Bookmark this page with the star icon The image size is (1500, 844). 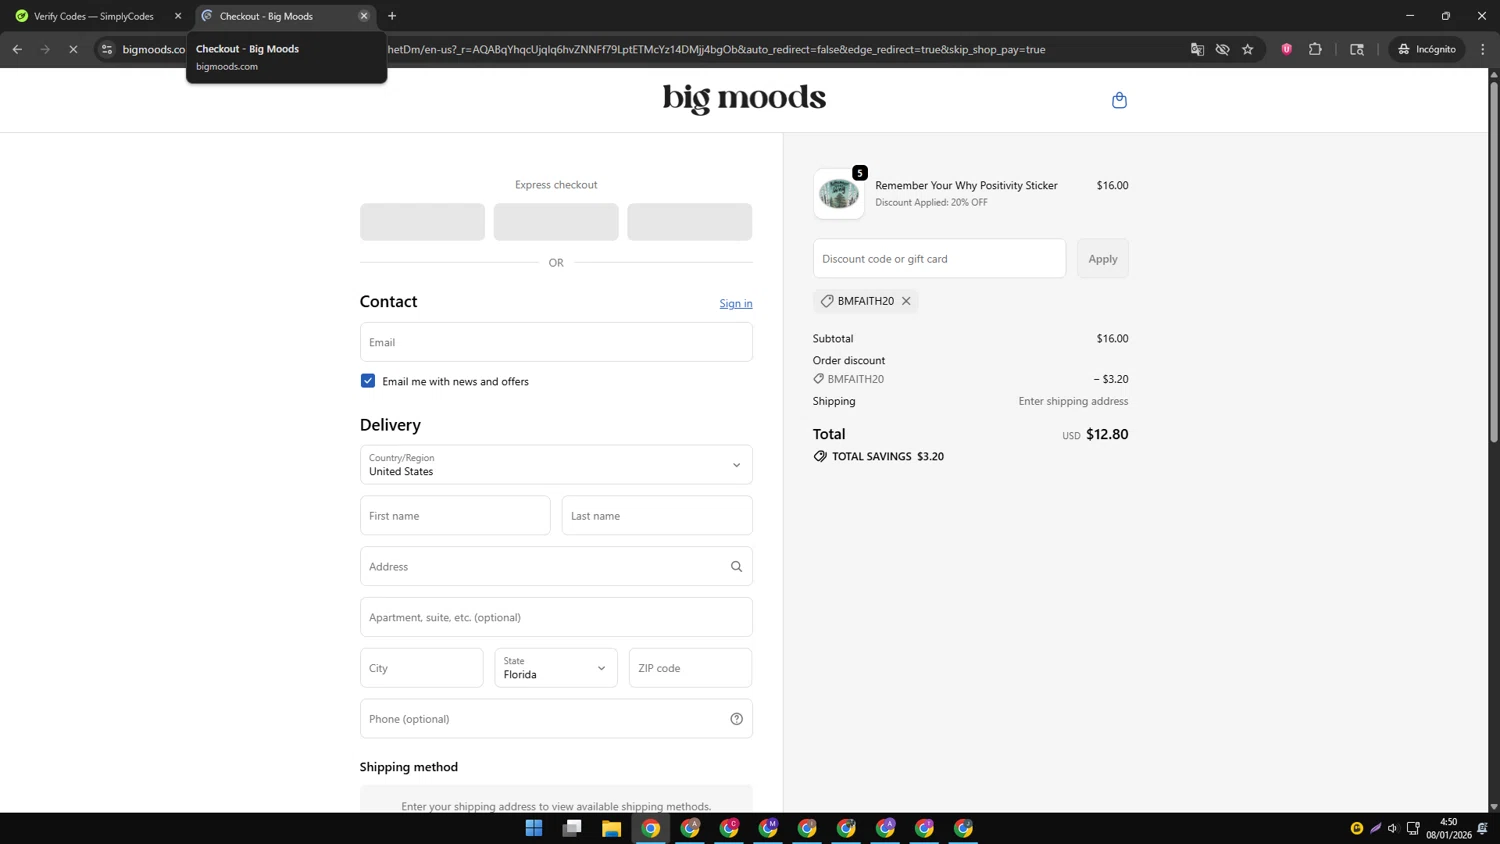(x=1248, y=49)
